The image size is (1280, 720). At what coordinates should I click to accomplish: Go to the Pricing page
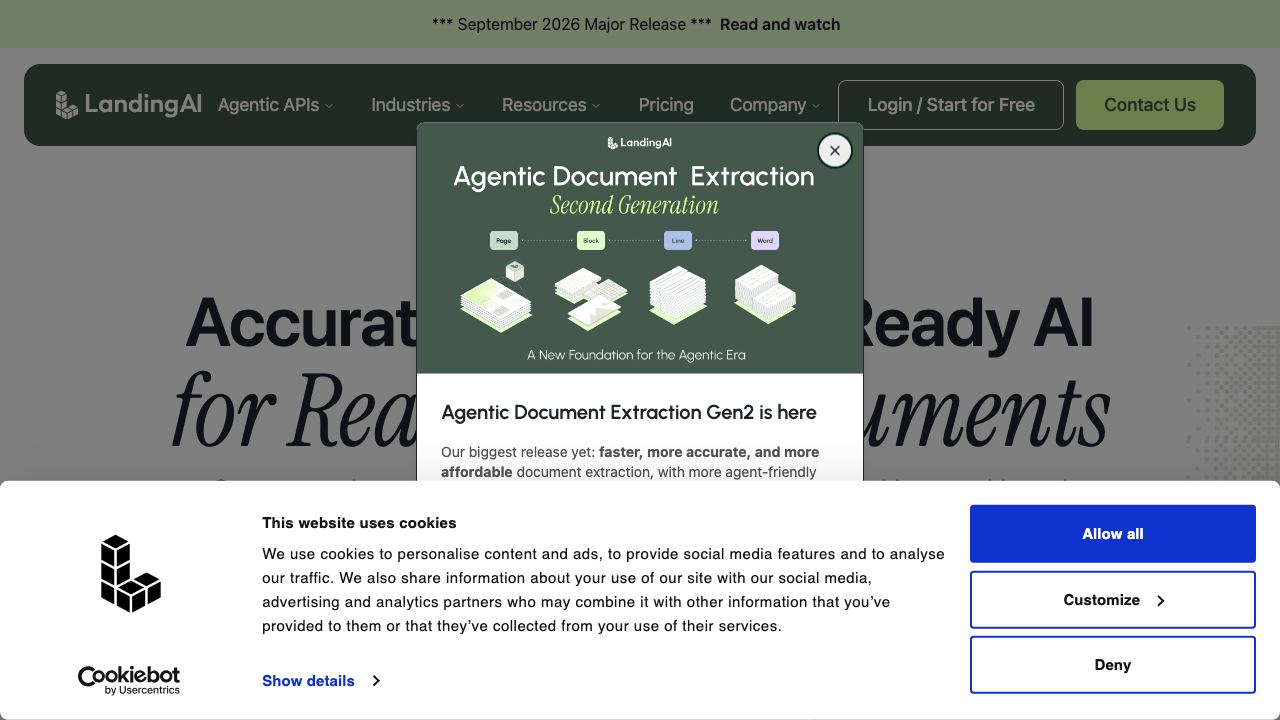(666, 105)
